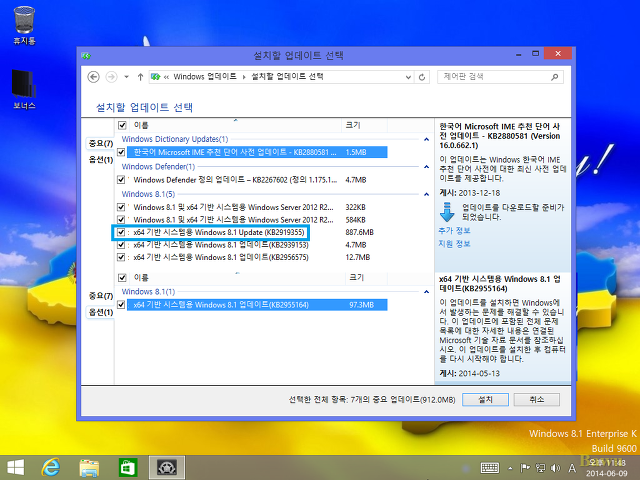Open the Recycle Bin desktop icon
Image resolution: width=640 pixels, height=480 pixels.
coord(24,25)
